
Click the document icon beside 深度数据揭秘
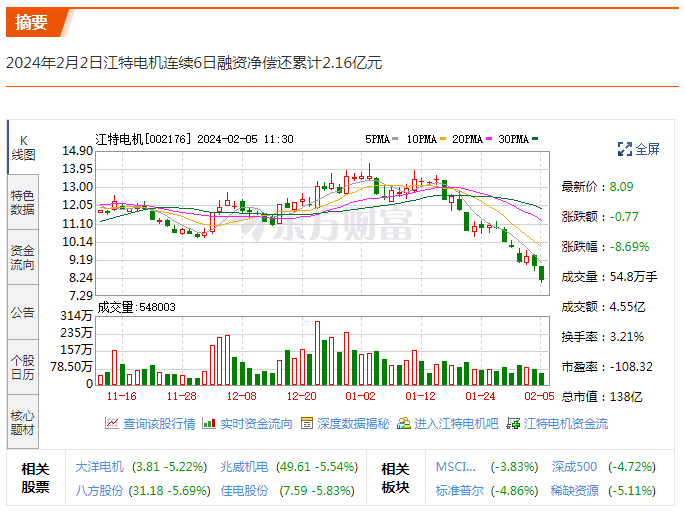307,423
